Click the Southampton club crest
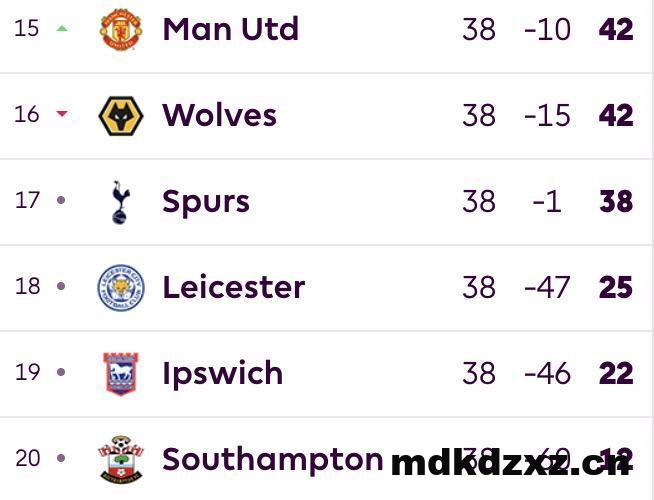Image resolution: width=654 pixels, height=500 pixels. click(121, 460)
